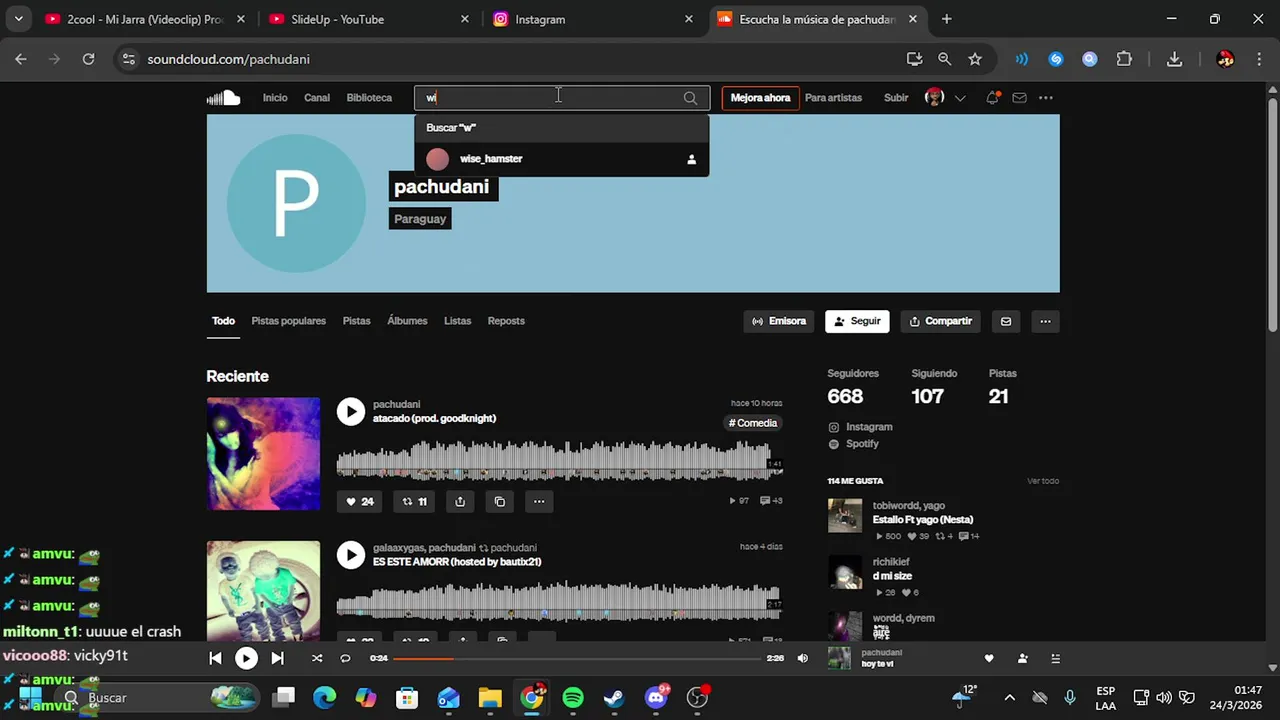
Task: Open more options for atacado track
Action: coord(539,501)
